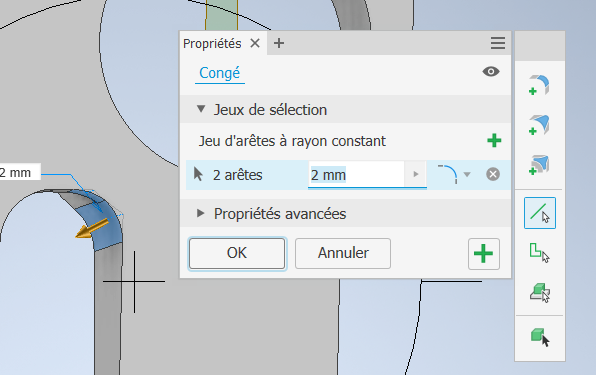This screenshot has width=596, height=375.
Task: Open the Propriétés panel hamburger menu
Action: click(498, 43)
